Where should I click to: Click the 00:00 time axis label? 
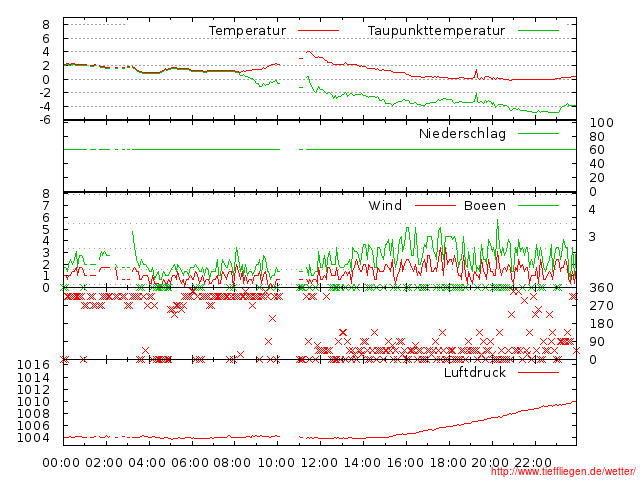point(61,463)
